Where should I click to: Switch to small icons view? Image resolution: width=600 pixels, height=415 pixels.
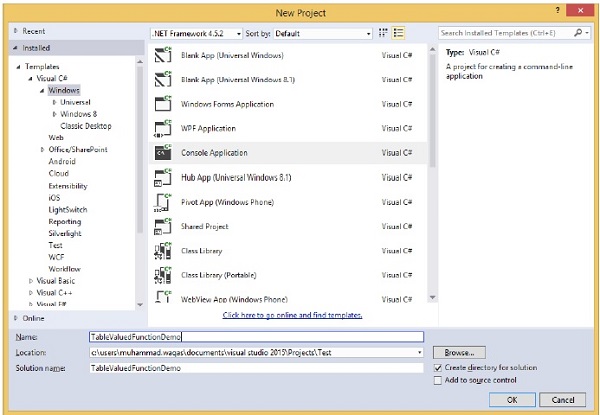click(383, 33)
